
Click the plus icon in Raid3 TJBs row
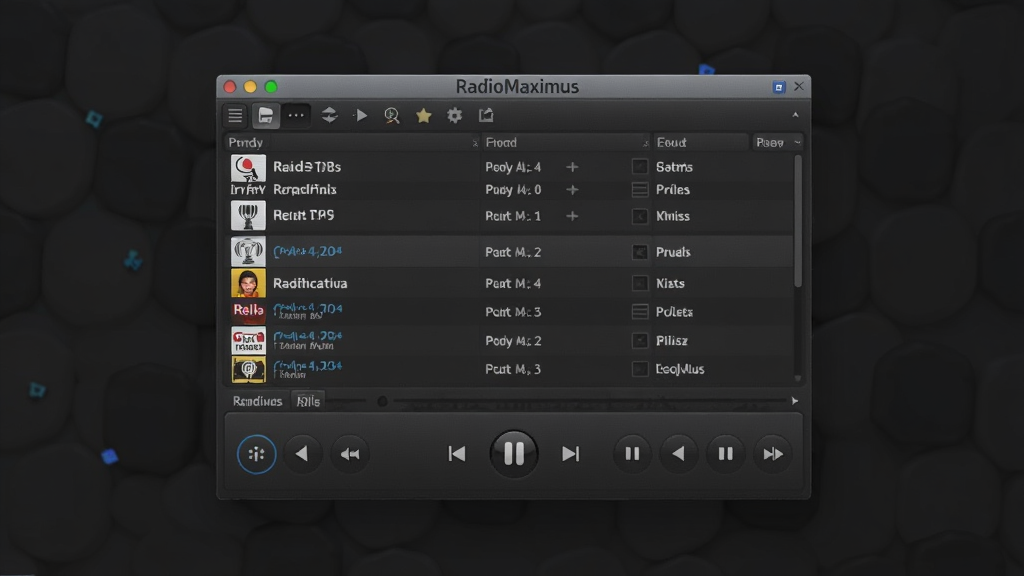(x=572, y=167)
